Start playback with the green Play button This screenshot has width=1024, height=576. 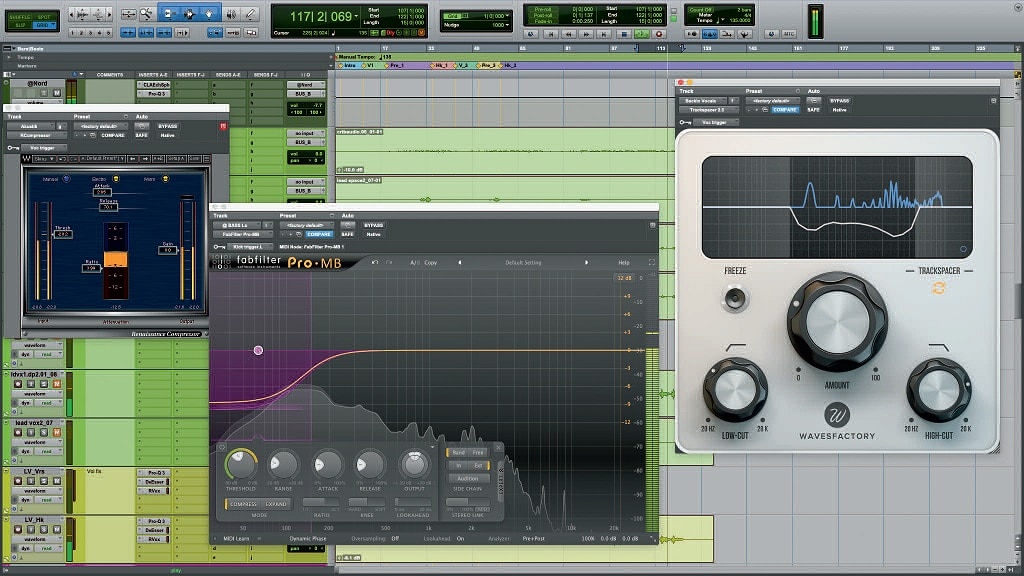641,34
